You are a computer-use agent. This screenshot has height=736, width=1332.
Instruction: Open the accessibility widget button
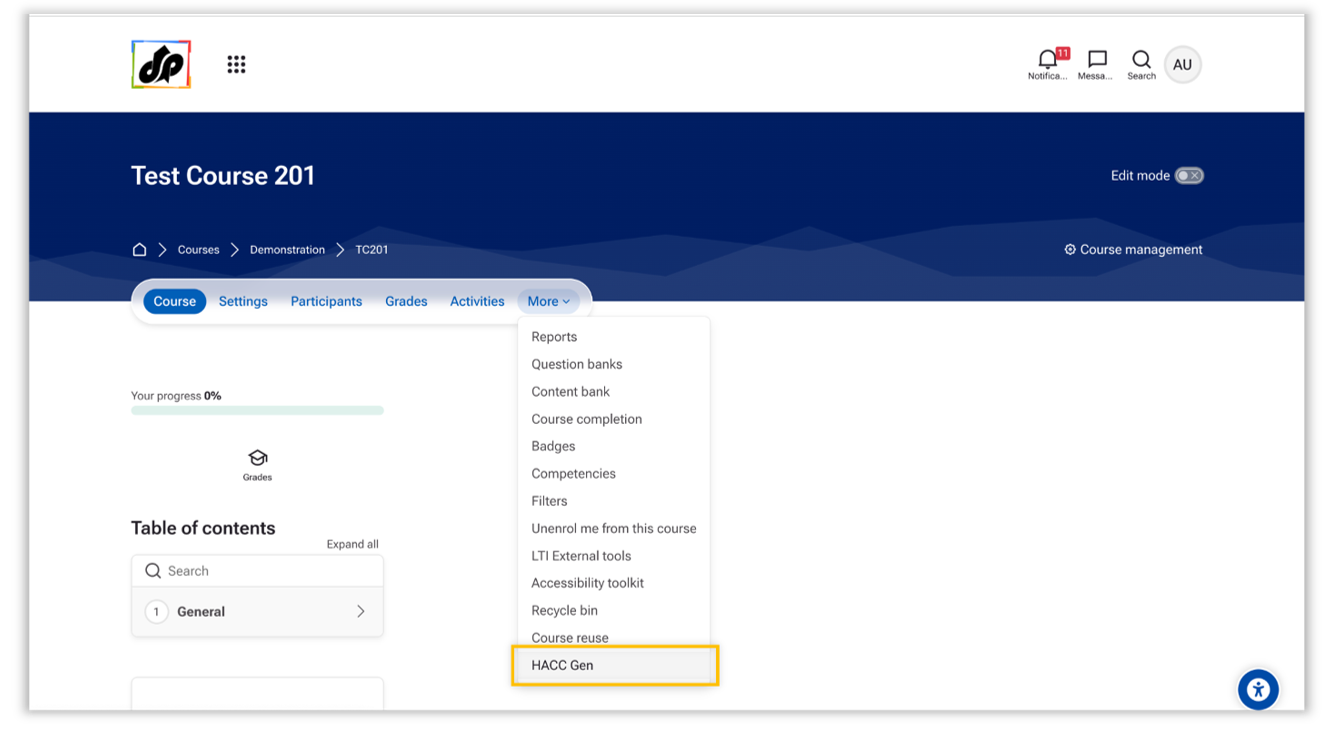[x=1258, y=689]
